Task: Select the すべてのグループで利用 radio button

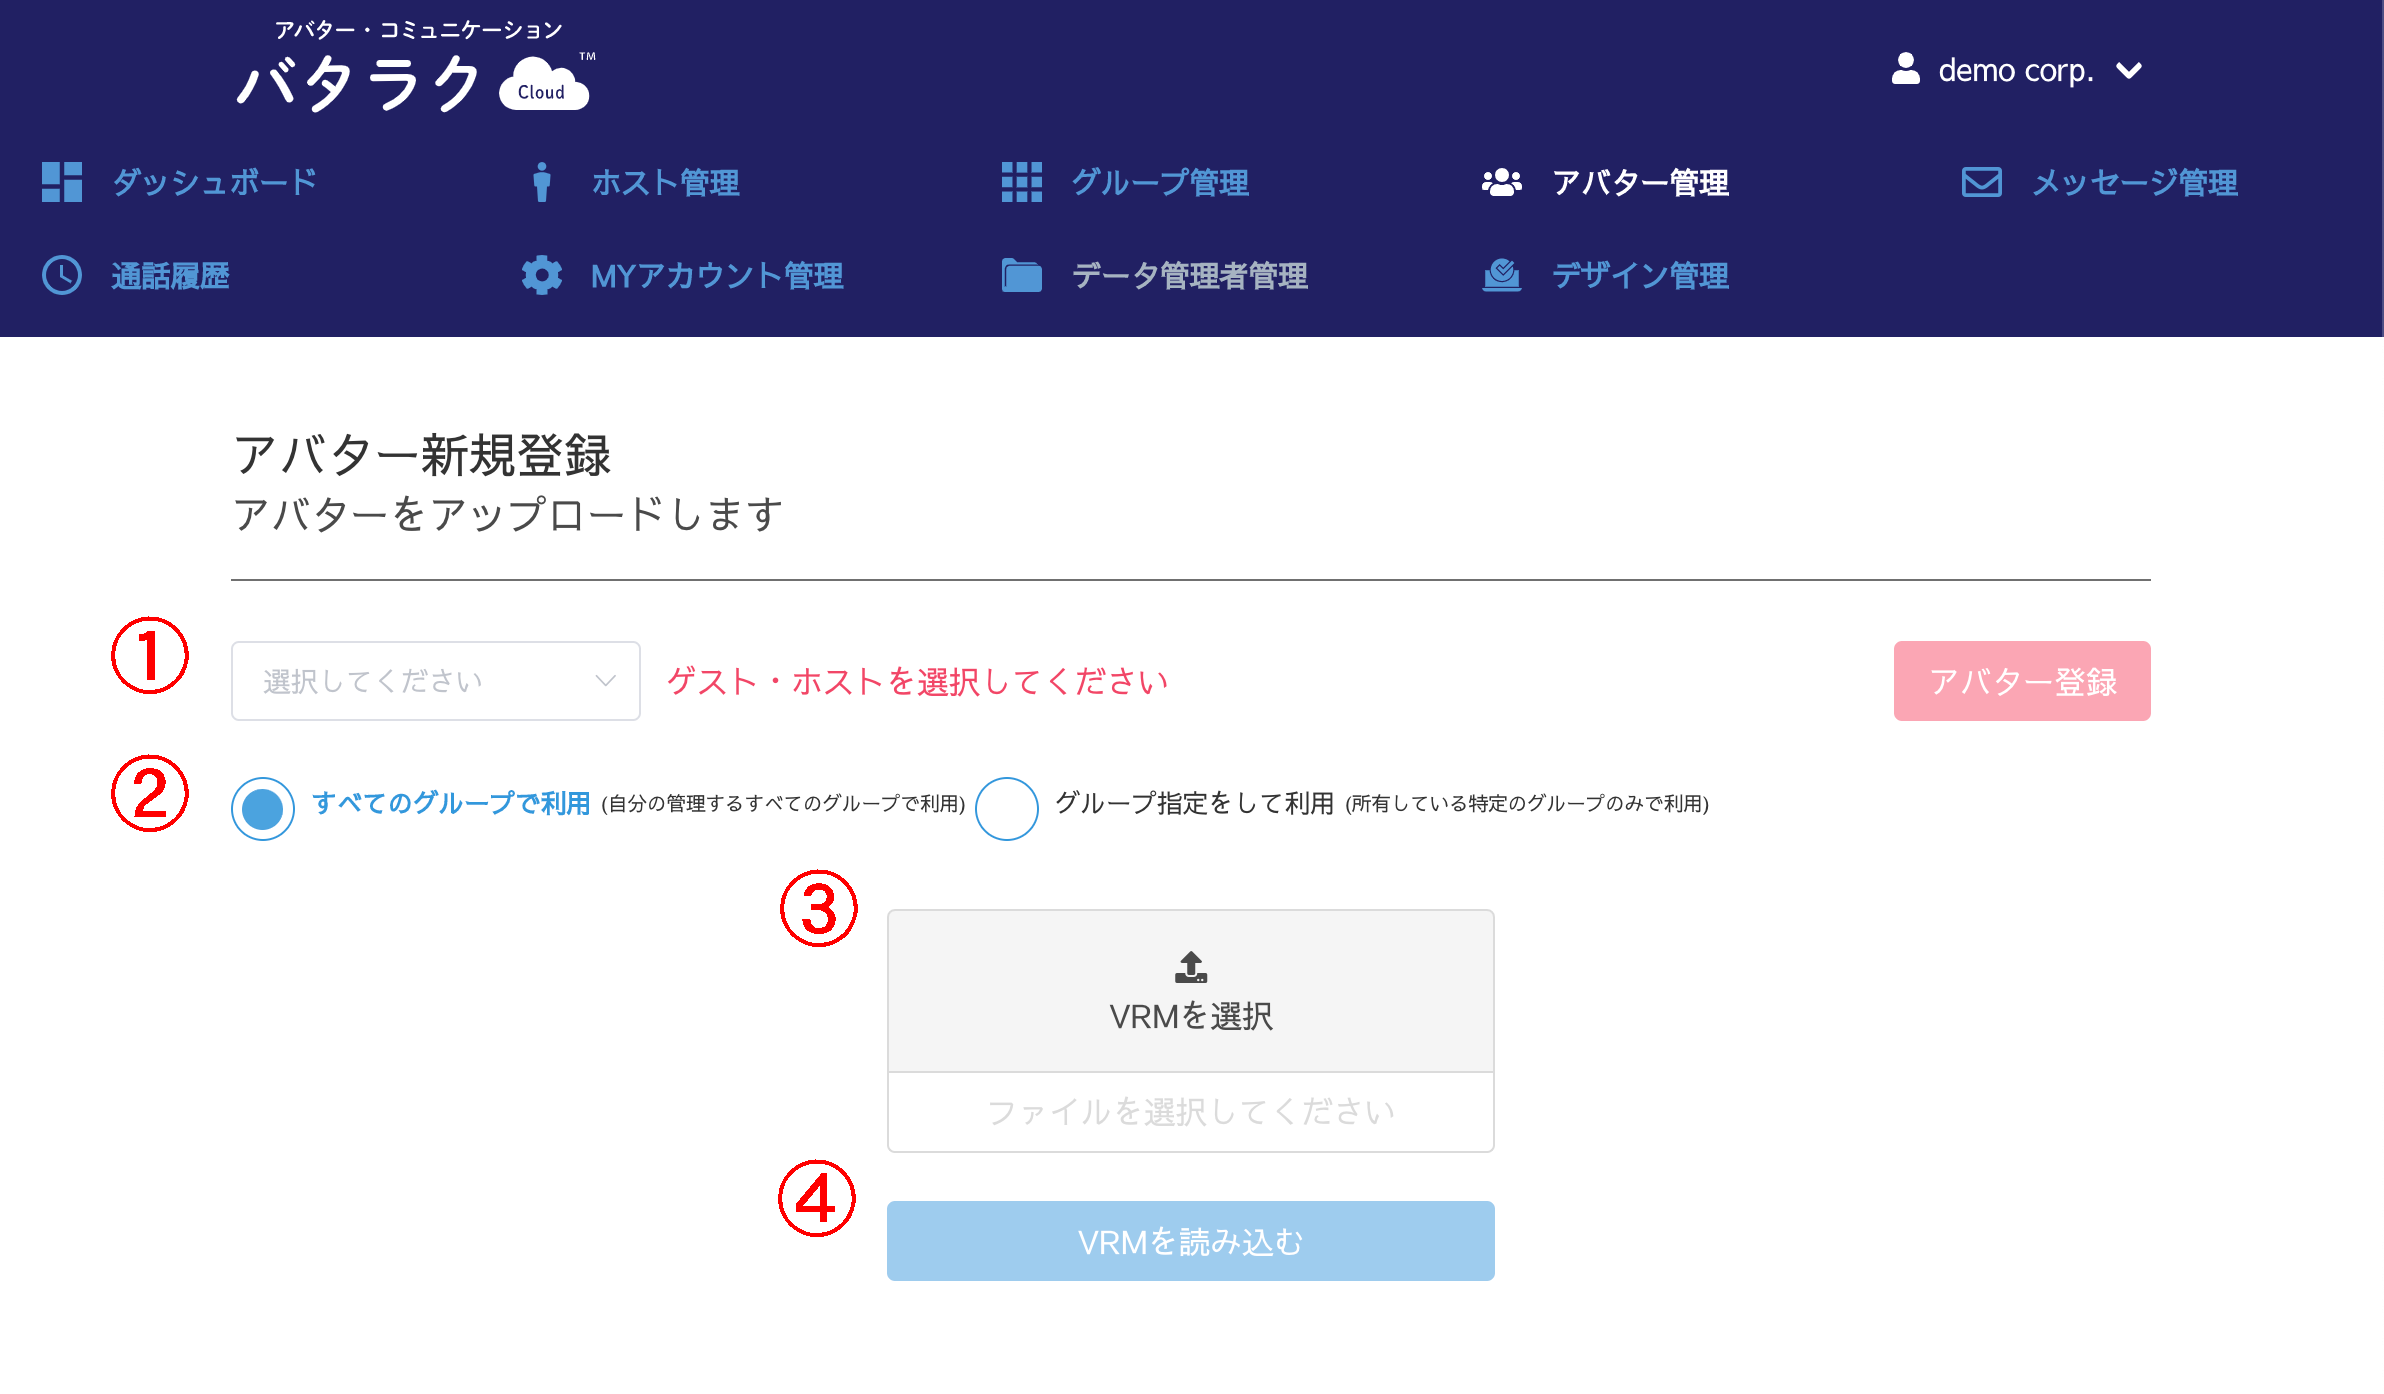Action: click(263, 808)
